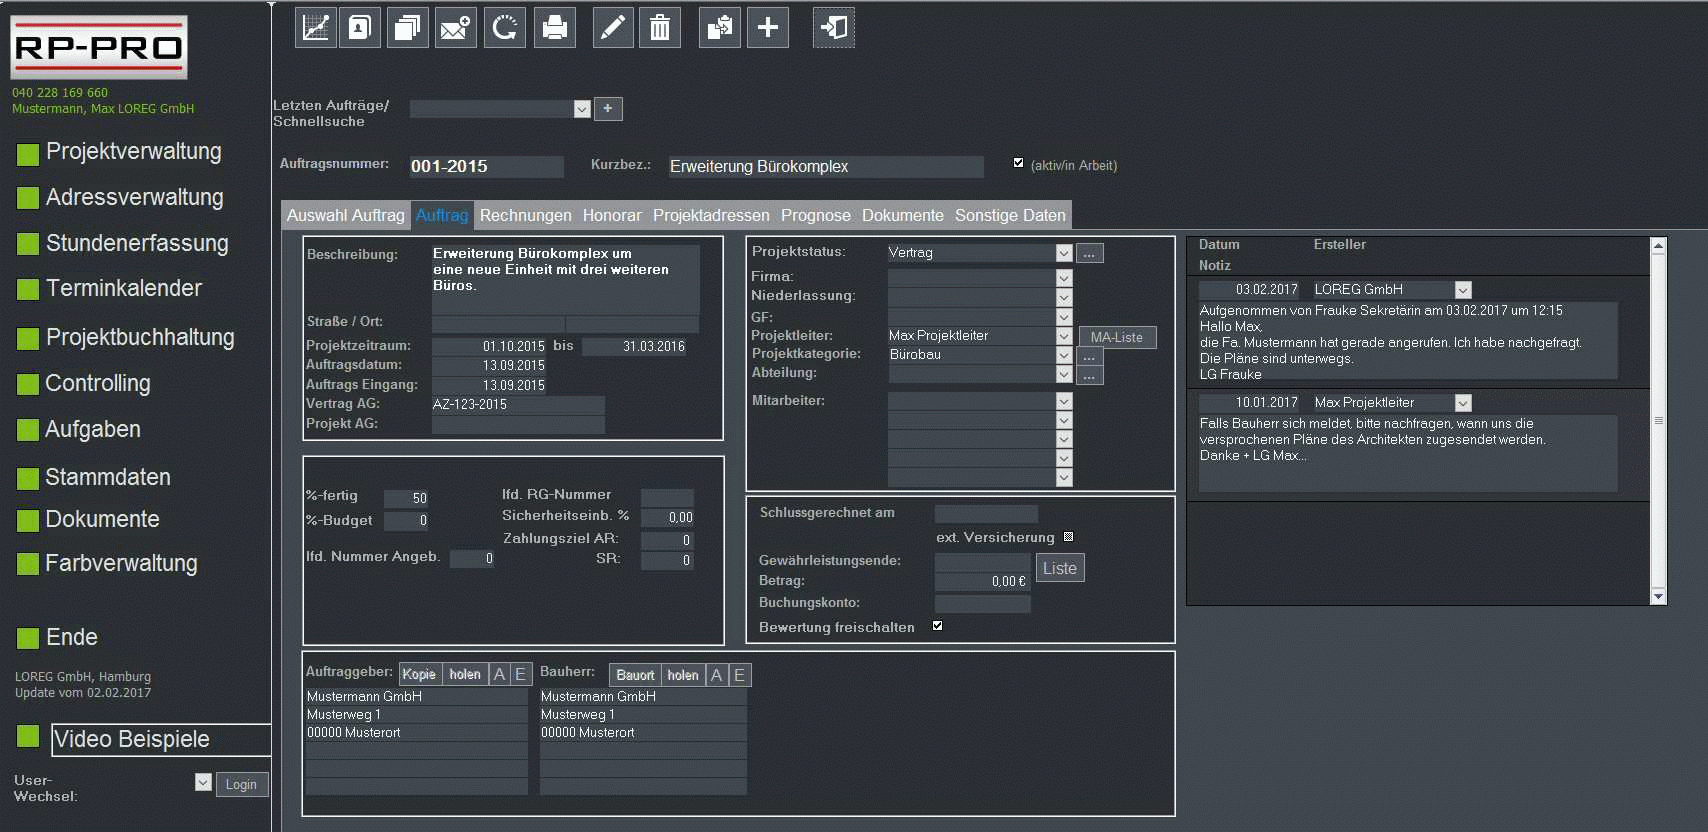Click Kopie button next to Auftraggeber
Image resolution: width=1708 pixels, height=832 pixels.
pyautogui.click(x=419, y=675)
